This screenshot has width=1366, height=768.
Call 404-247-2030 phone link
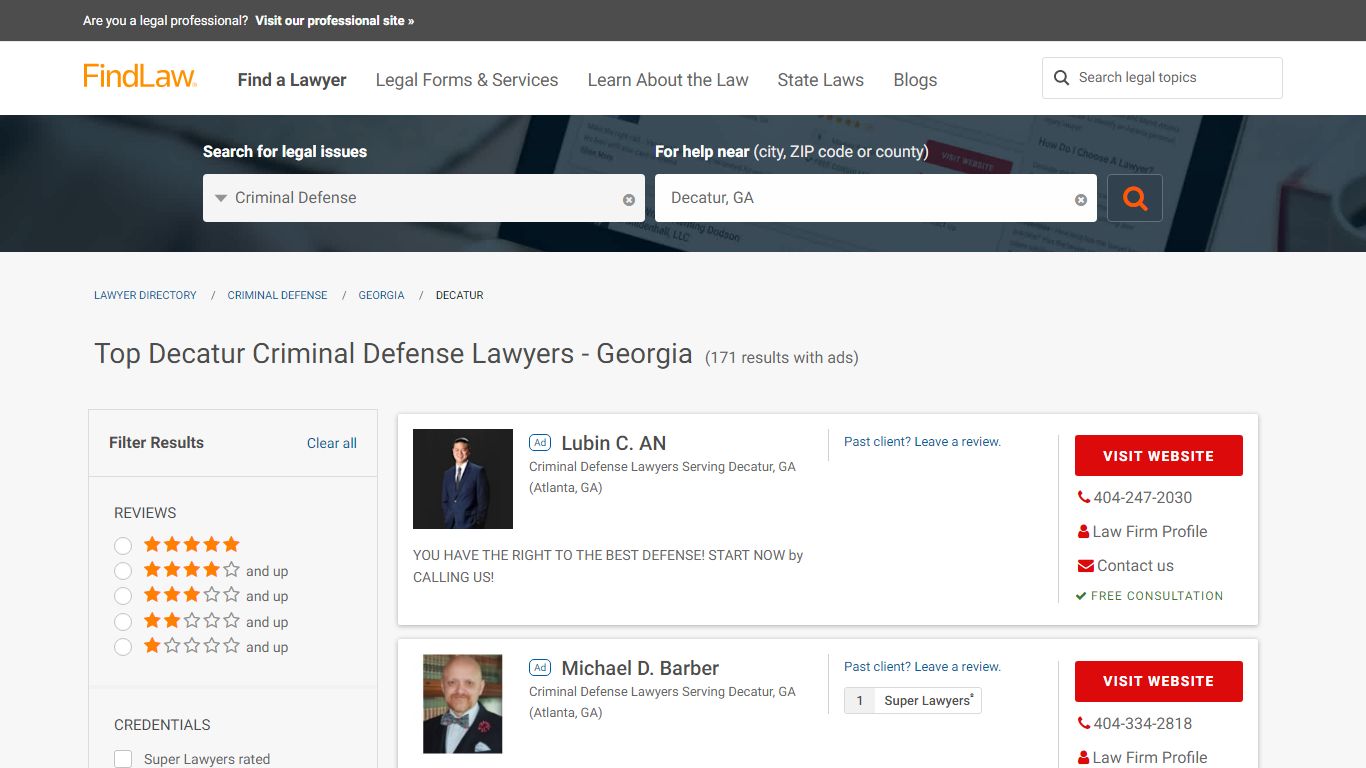[x=1143, y=497]
